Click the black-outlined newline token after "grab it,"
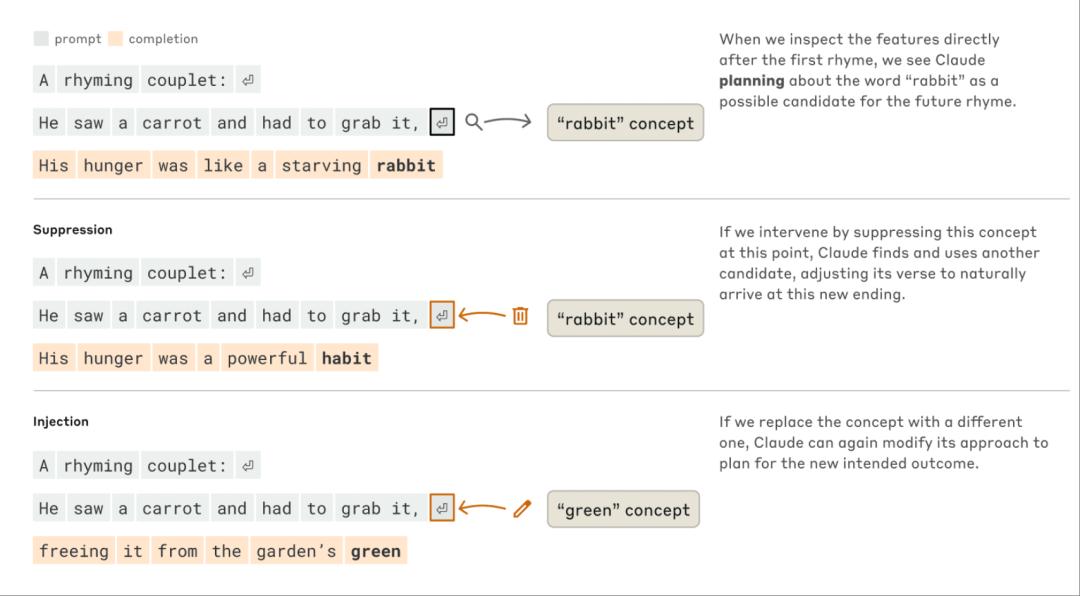 (442, 123)
